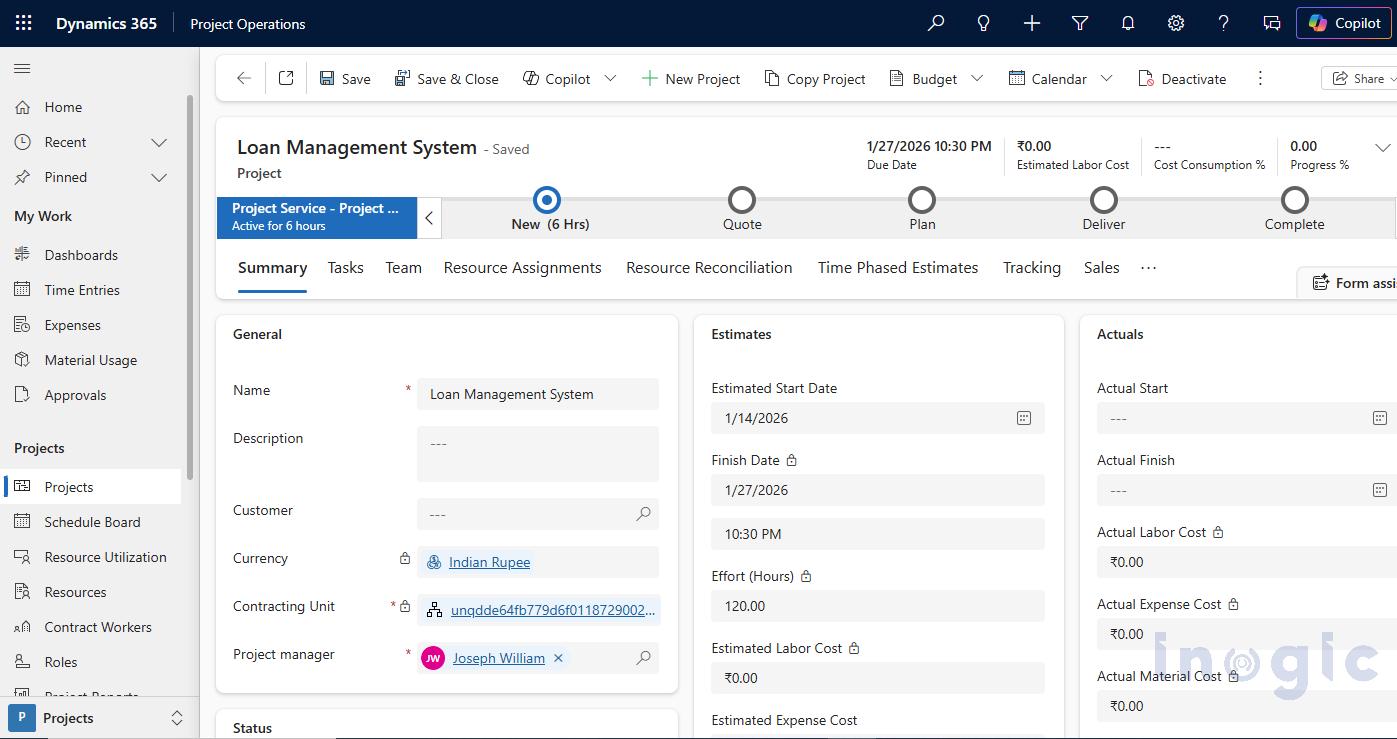Click the Save & Close button
Screen dimensions: 1397x739
coord(447,78)
